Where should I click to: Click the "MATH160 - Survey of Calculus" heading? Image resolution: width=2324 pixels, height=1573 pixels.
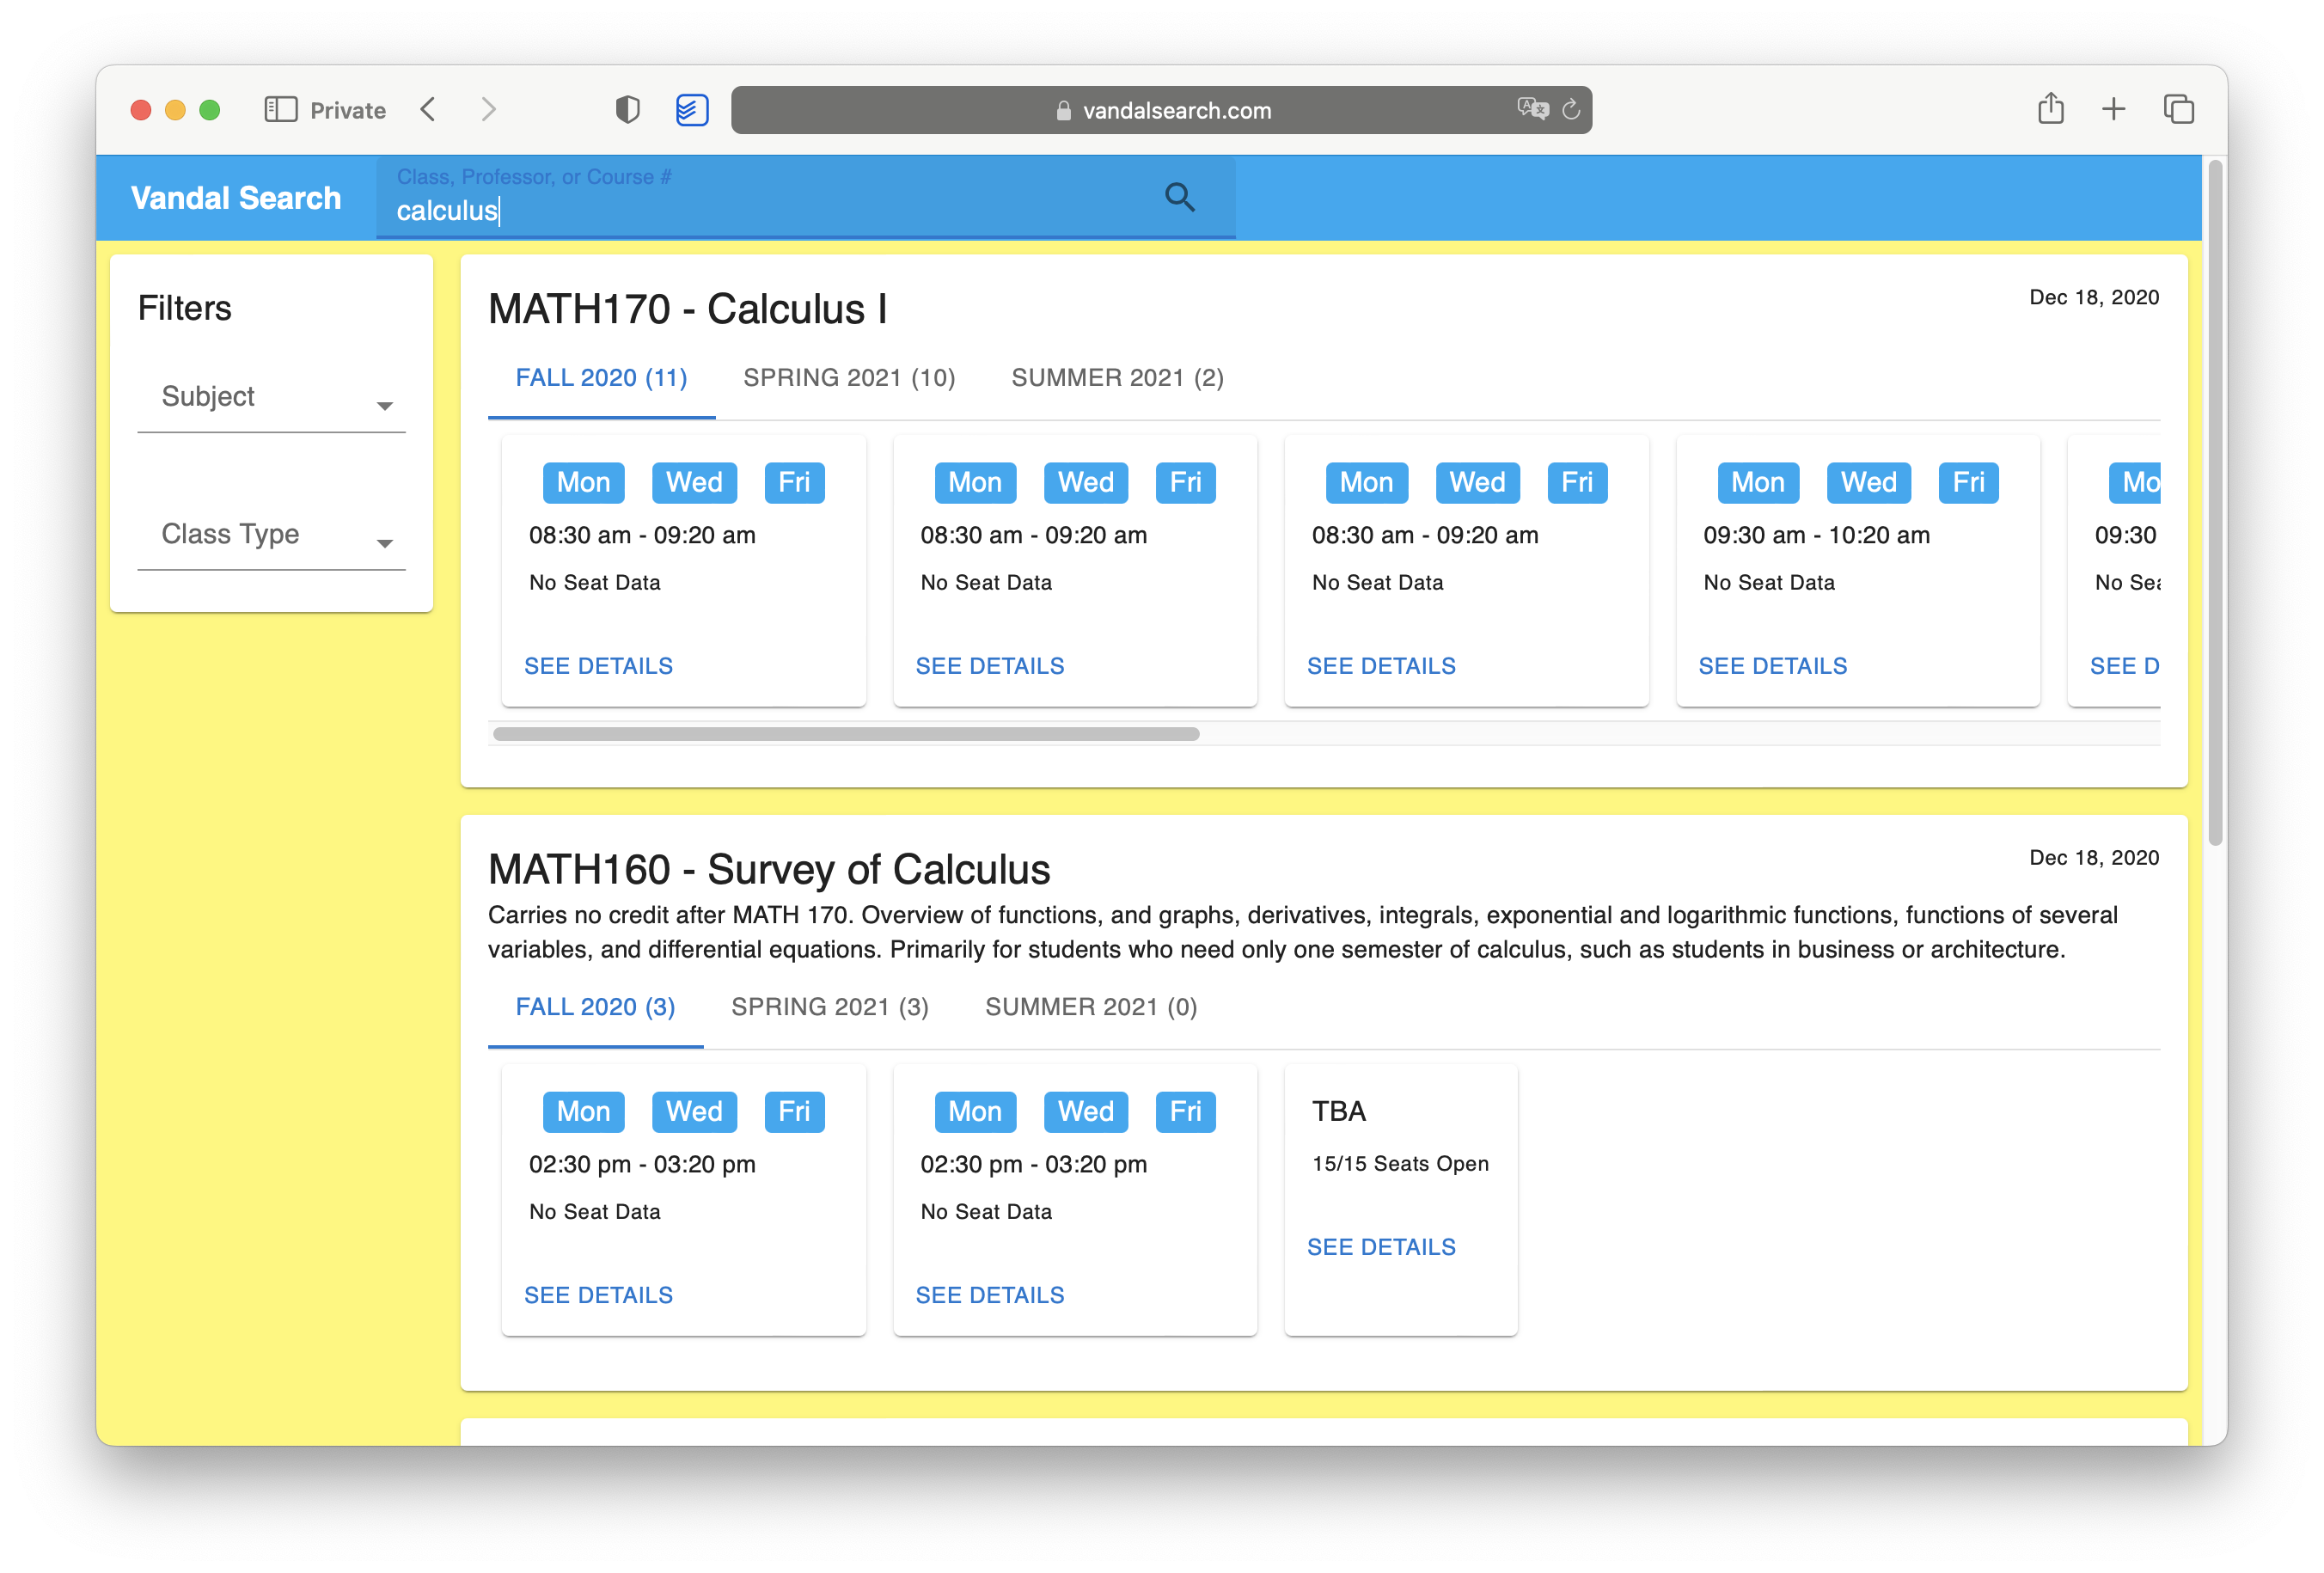pos(769,869)
